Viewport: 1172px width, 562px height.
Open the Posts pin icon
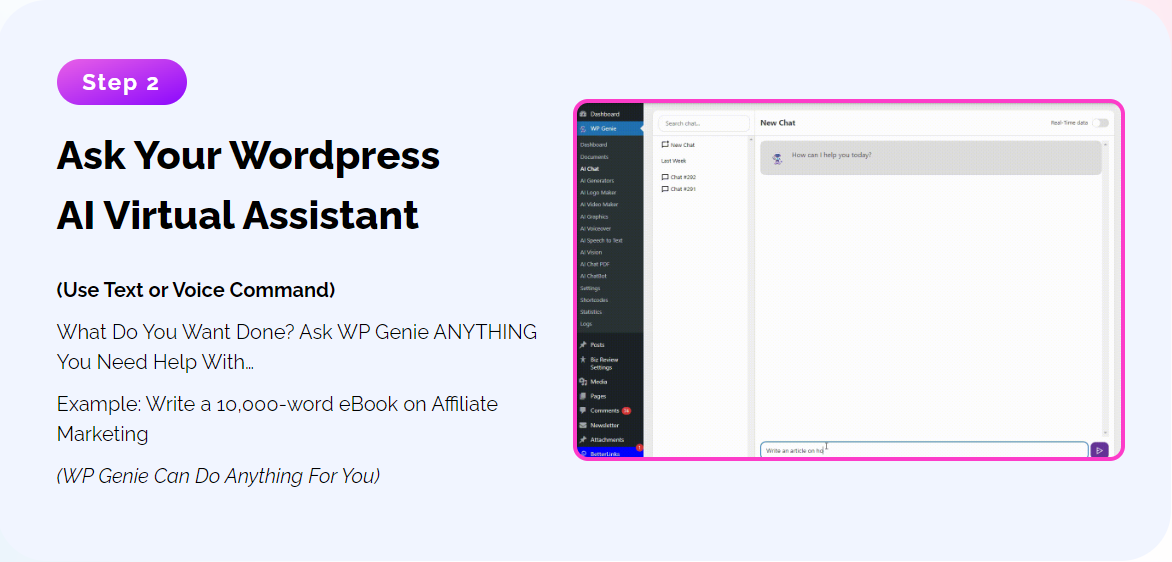point(583,345)
